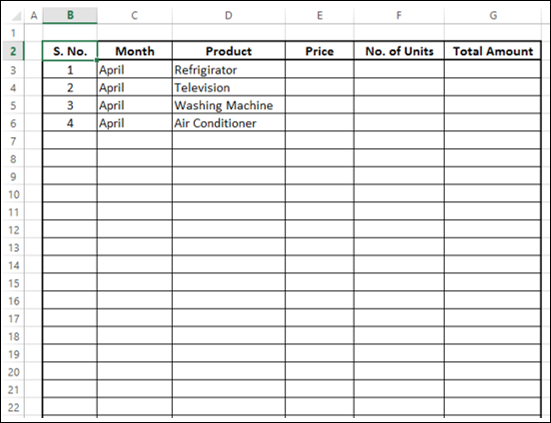This screenshot has height=423, width=551.
Task: Select column A header
Action: pos(34,15)
